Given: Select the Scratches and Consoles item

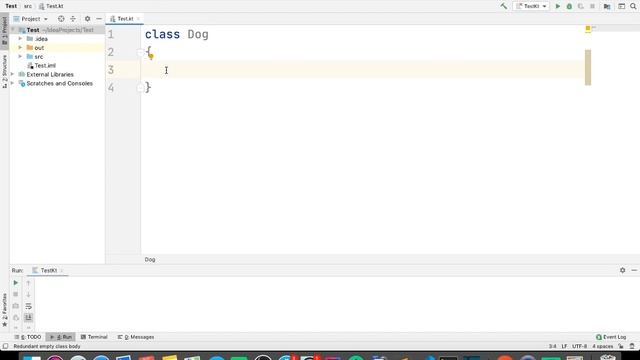Looking at the screenshot, I should (56, 83).
